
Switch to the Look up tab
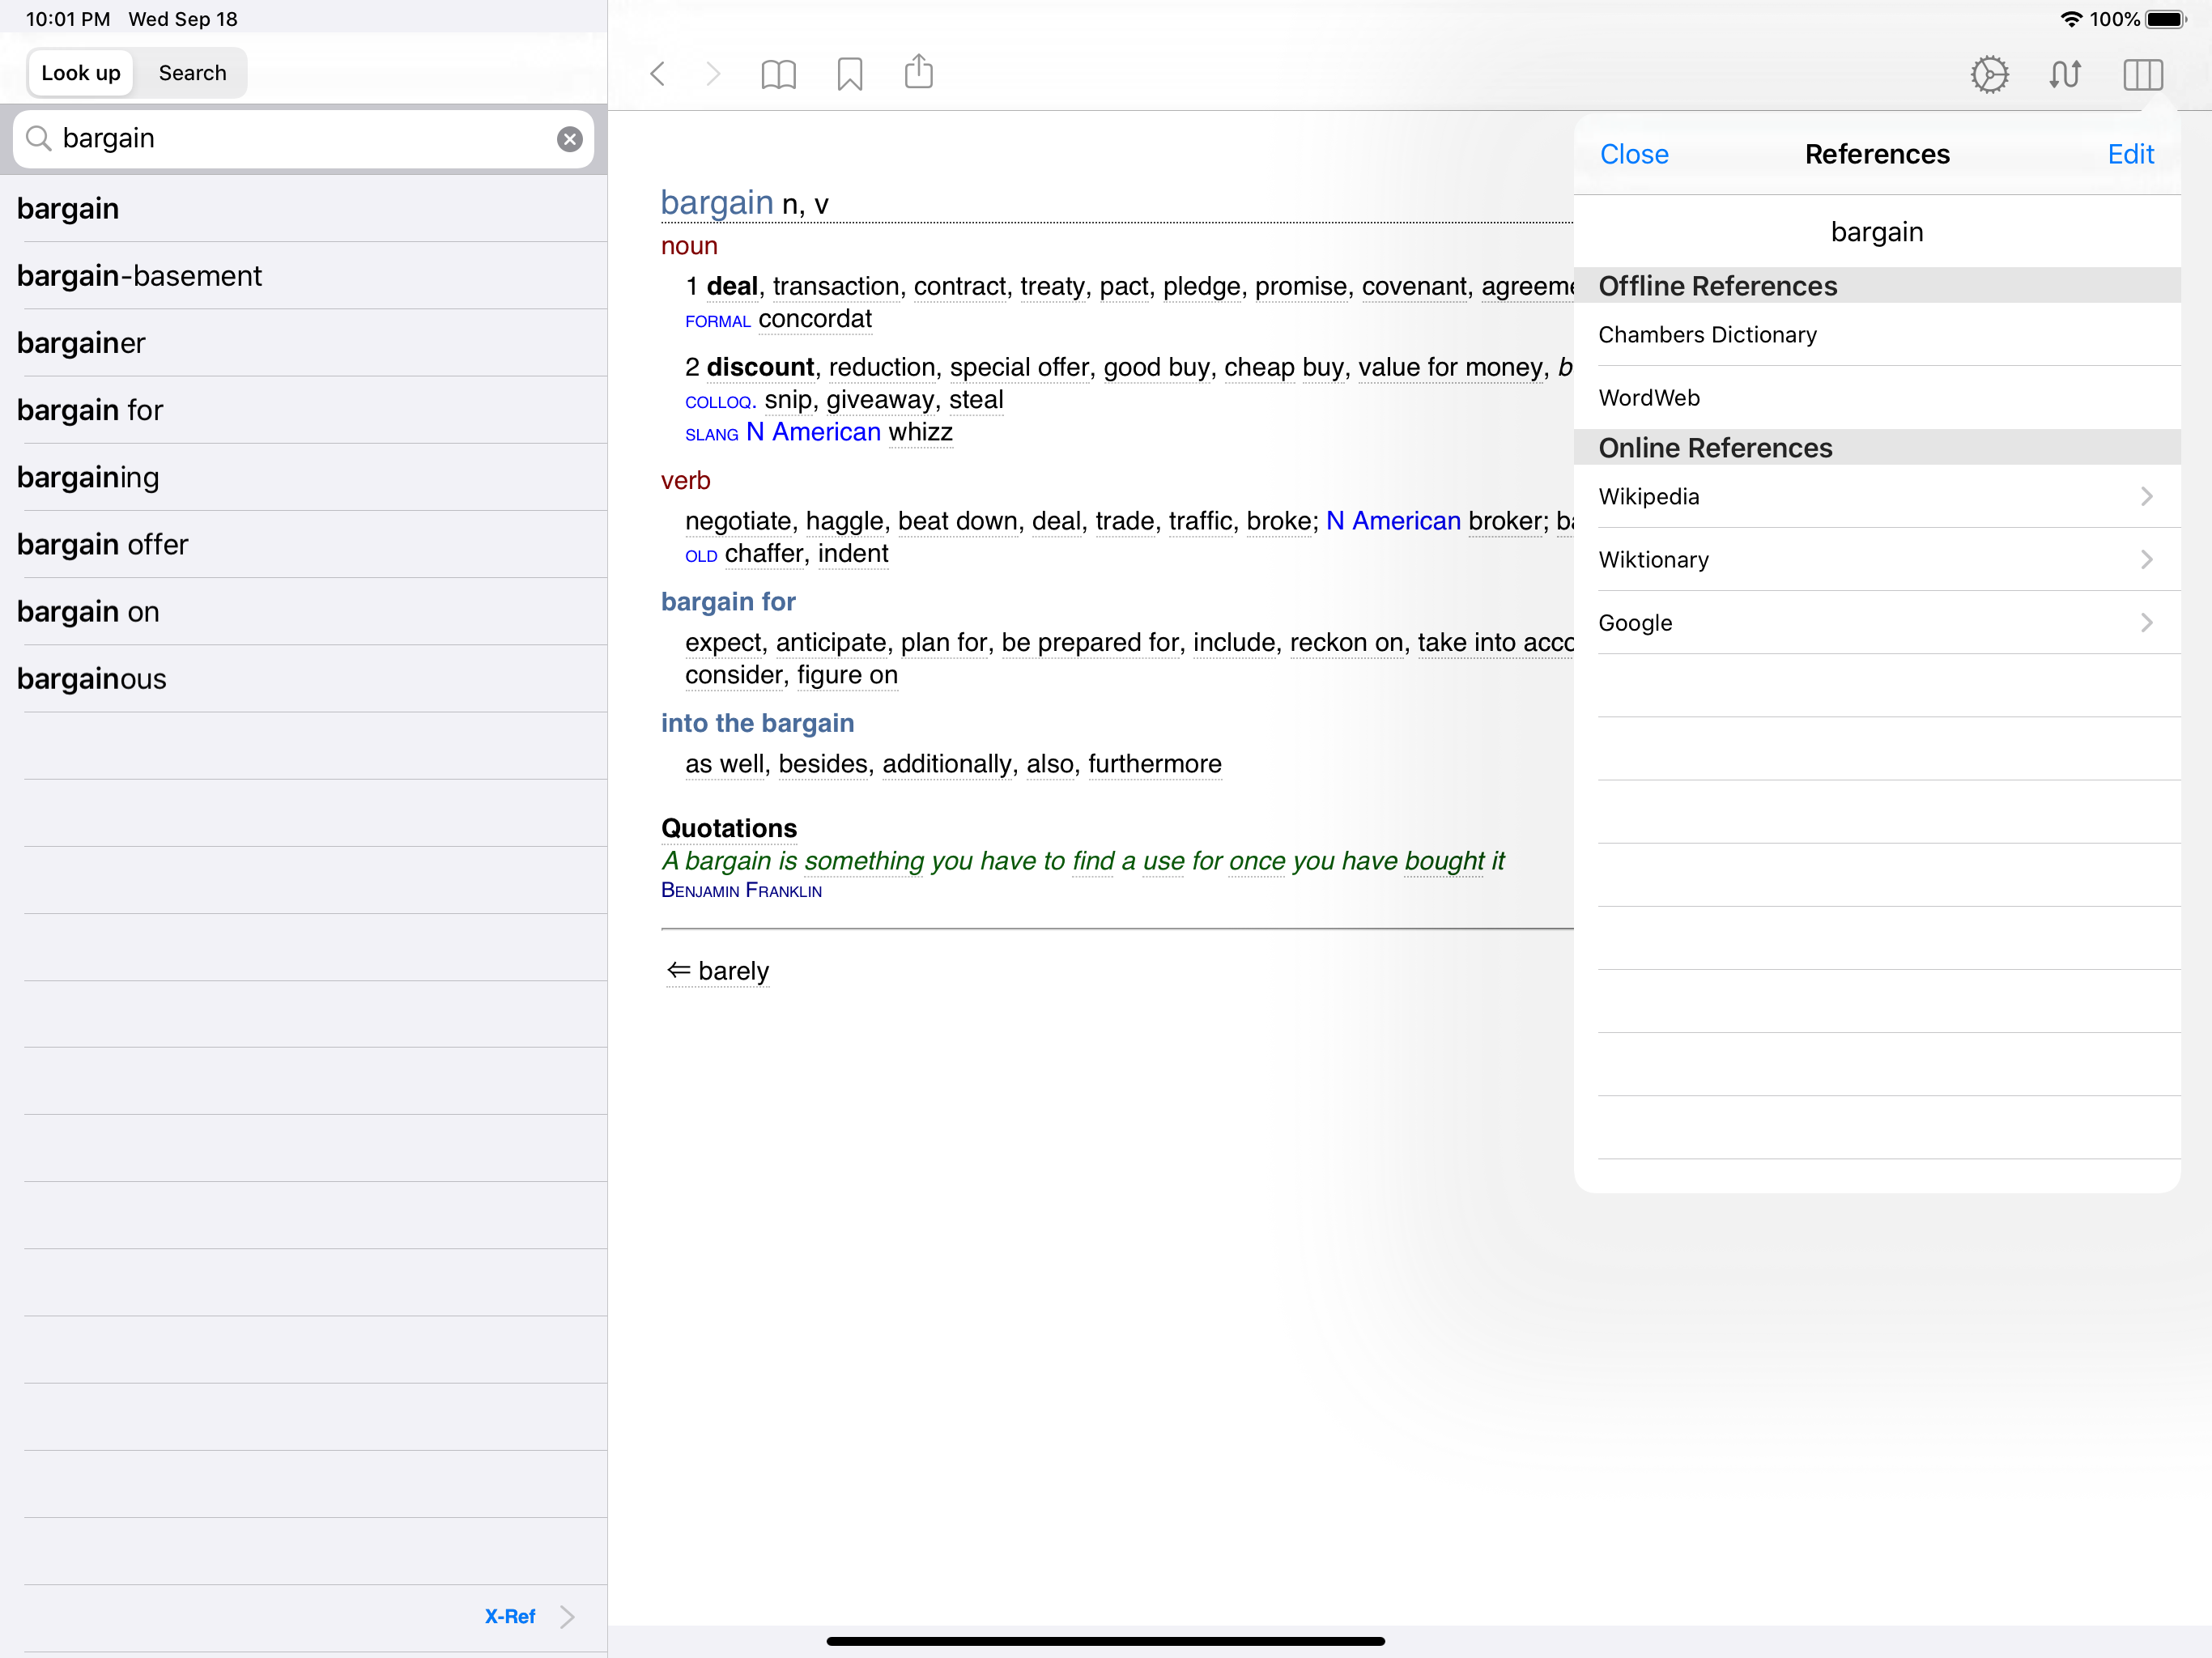click(x=81, y=73)
